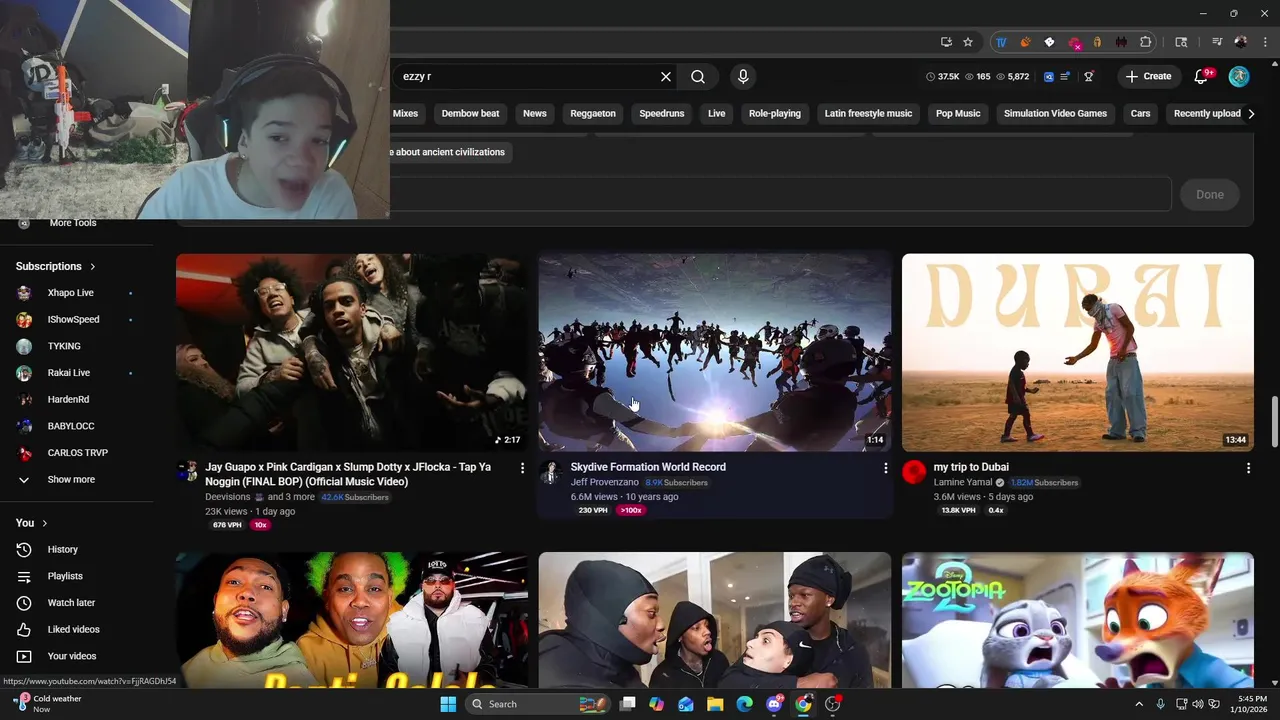Clear the YouTube search box text

coord(666,76)
